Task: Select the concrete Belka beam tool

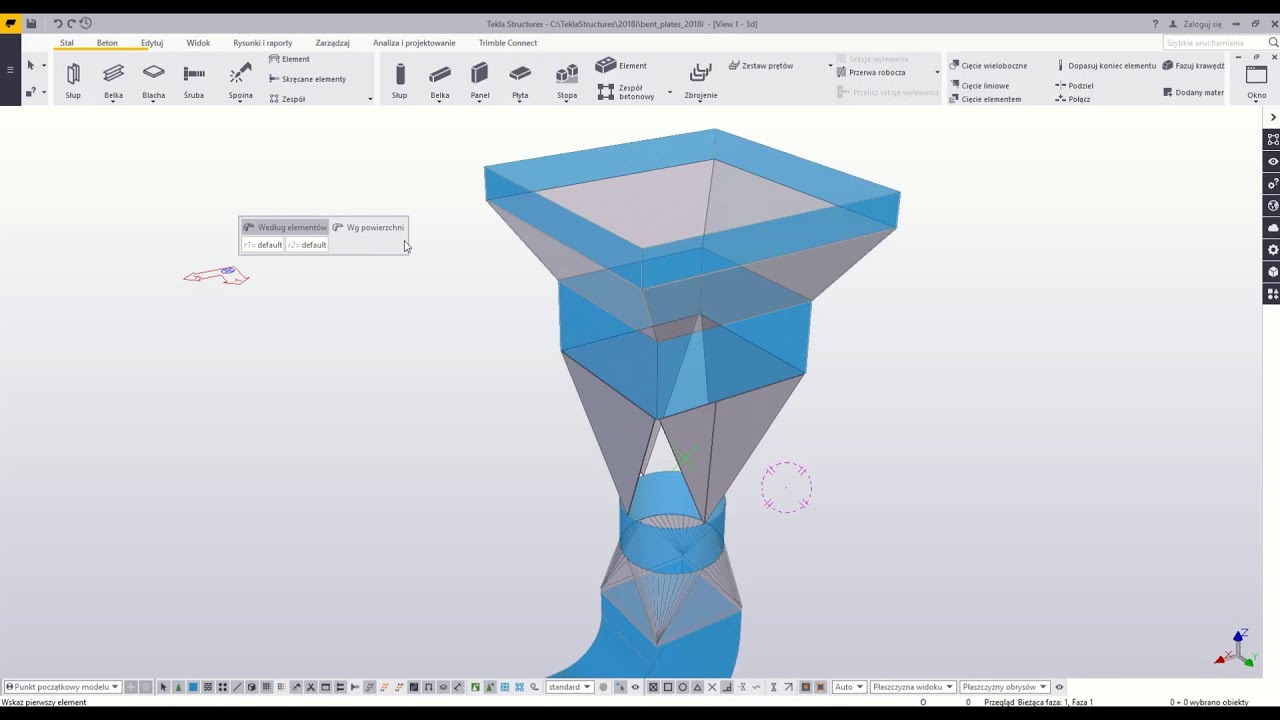Action: 440,80
